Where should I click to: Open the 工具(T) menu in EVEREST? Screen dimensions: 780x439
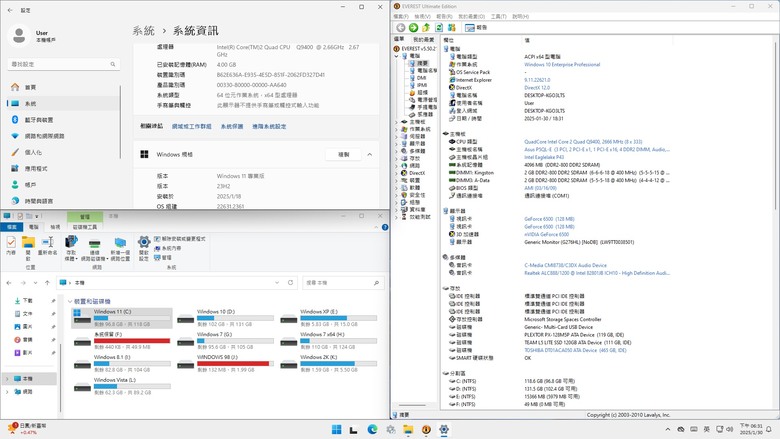tap(498, 16)
